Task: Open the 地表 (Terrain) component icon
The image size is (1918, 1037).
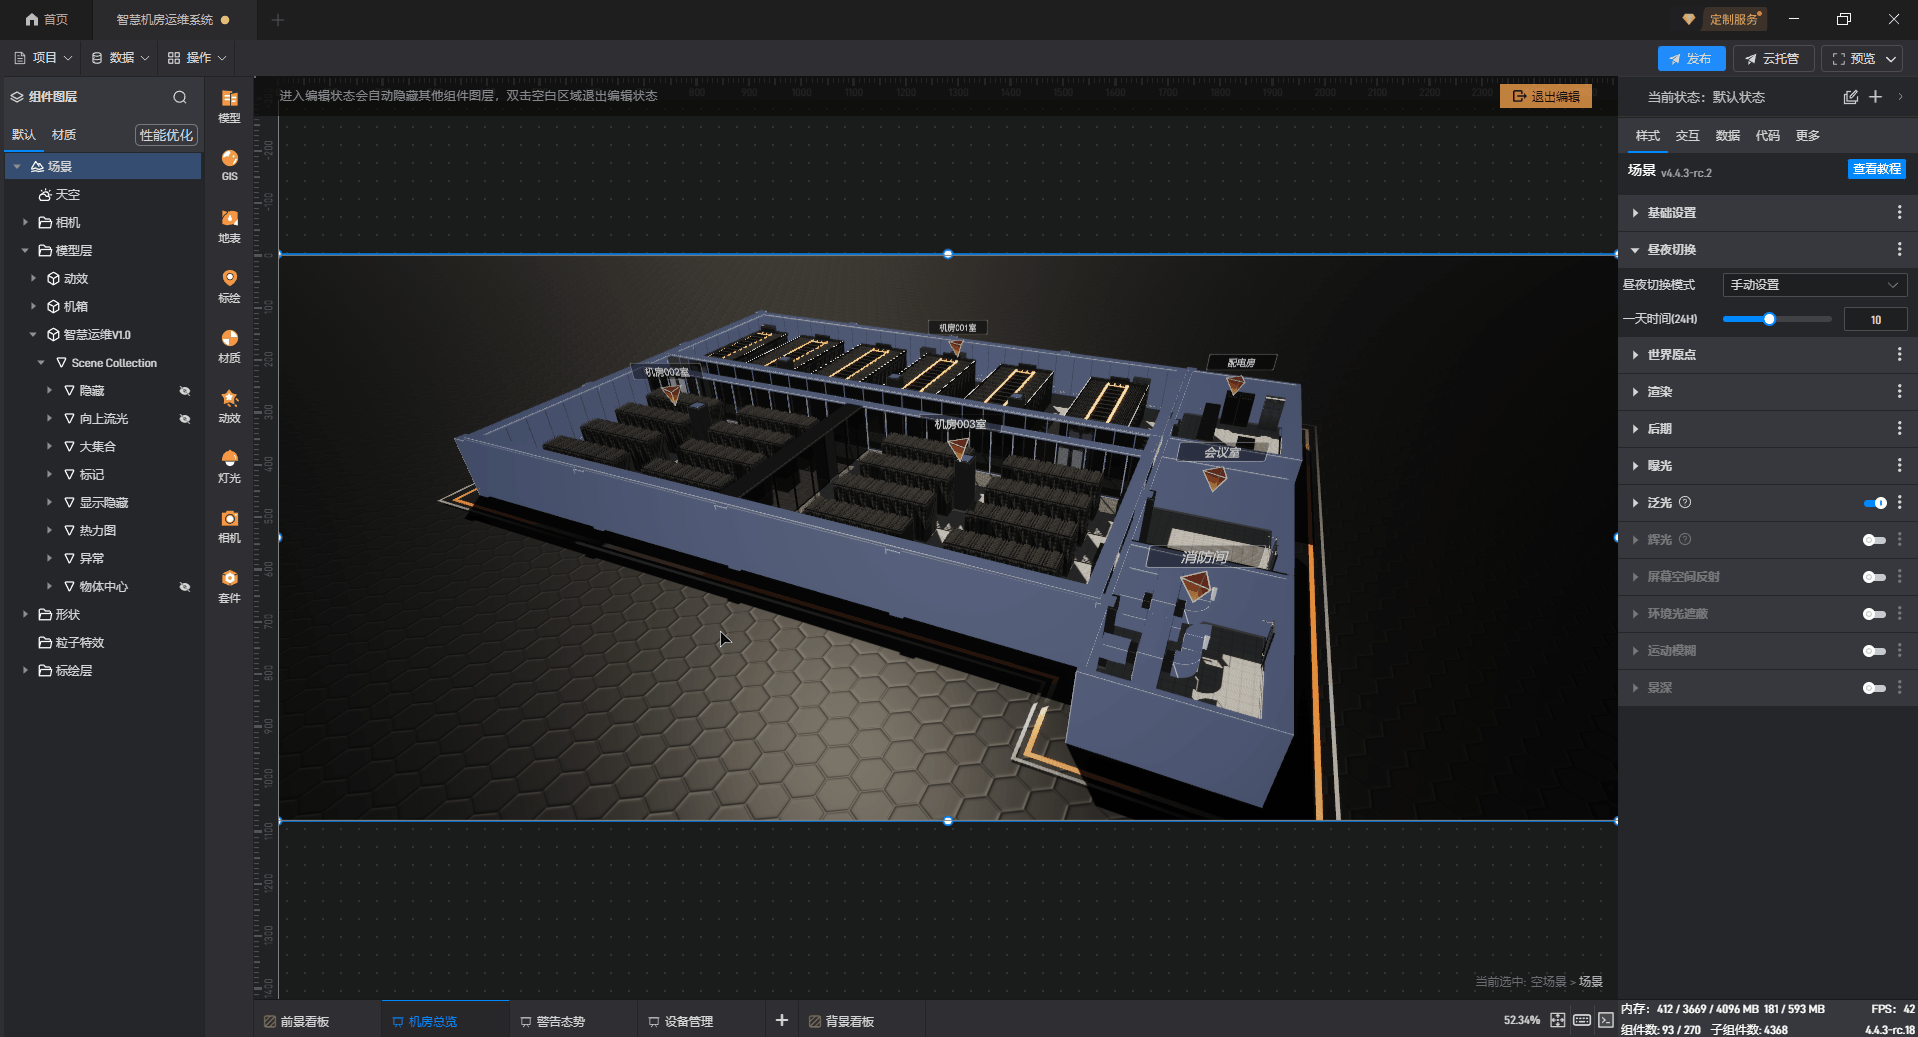Action: pos(229,225)
